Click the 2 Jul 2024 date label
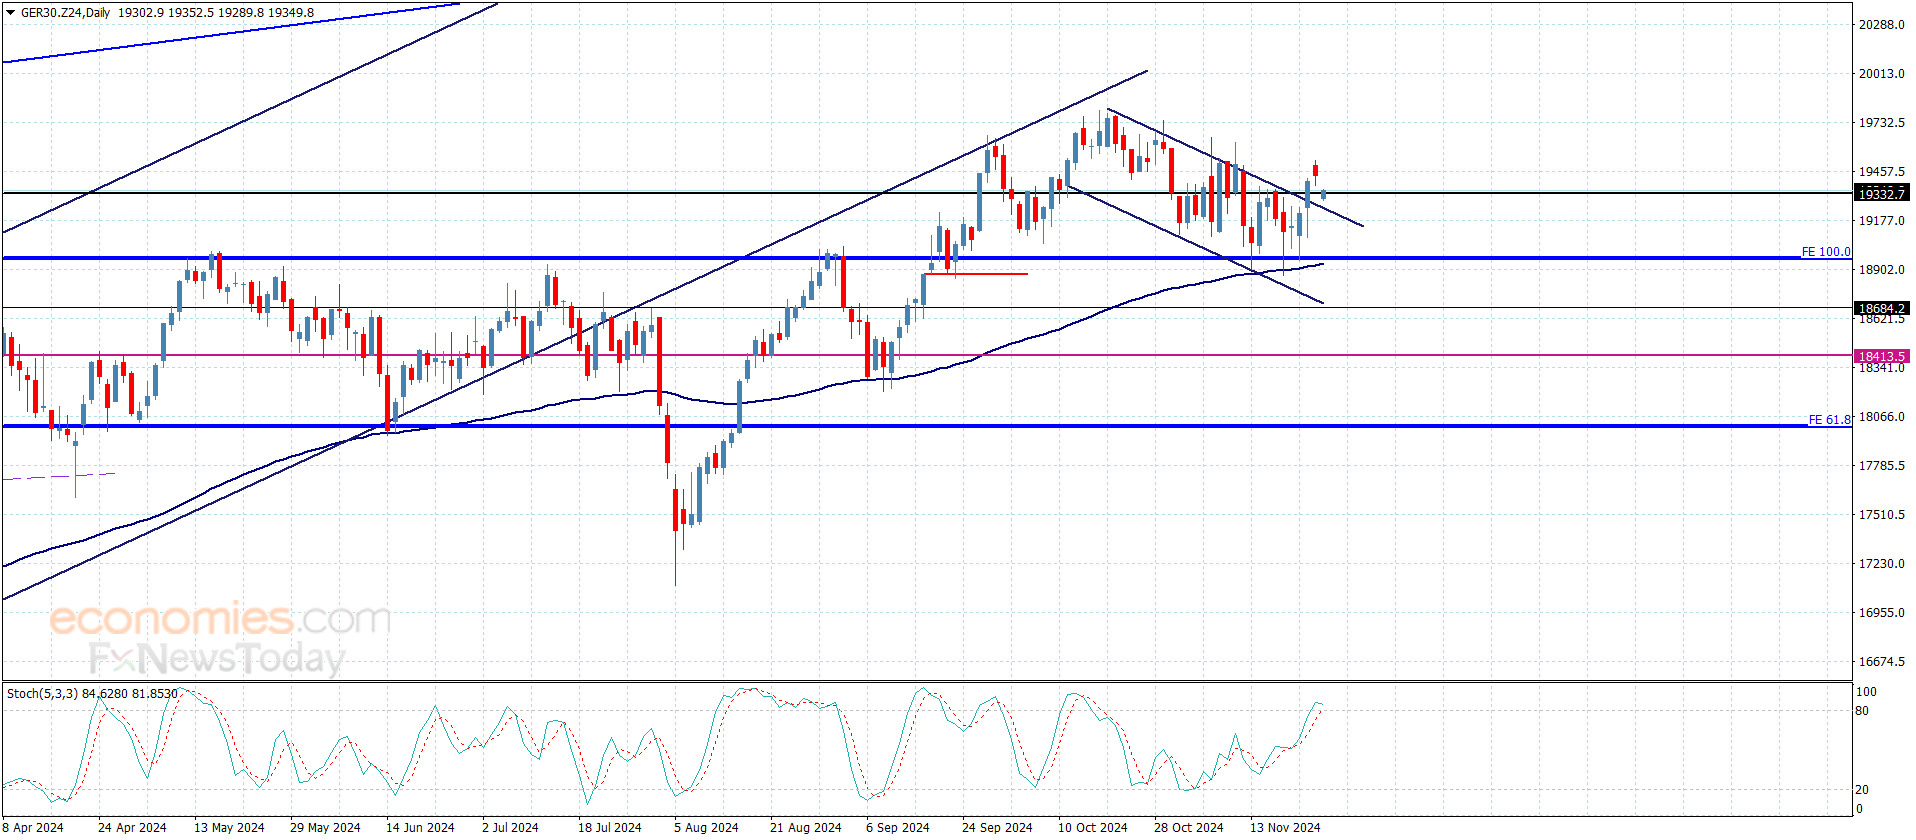Viewport: 1916px width, 840px height. click(x=510, y=827)
